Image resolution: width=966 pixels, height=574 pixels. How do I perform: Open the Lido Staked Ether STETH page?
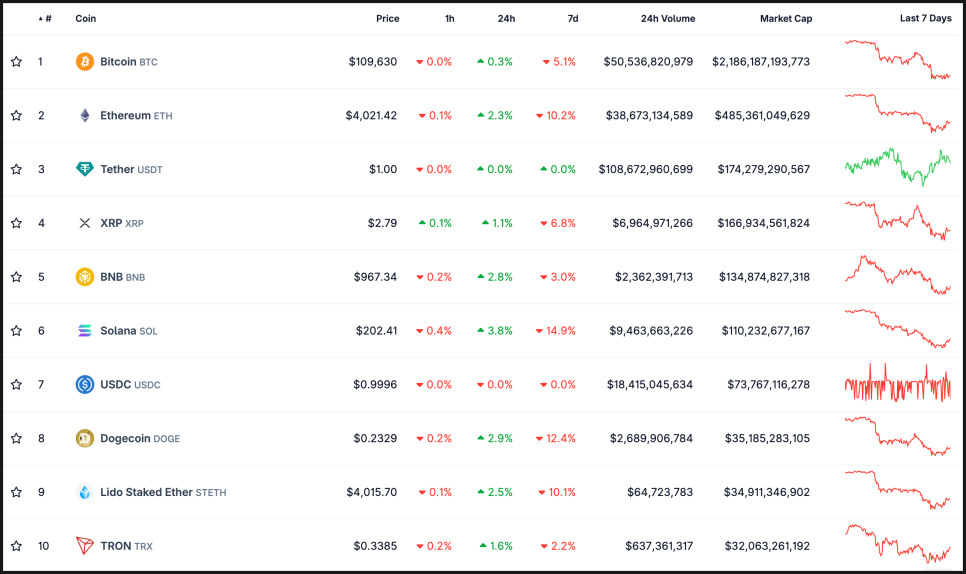[x=163, y=492]
